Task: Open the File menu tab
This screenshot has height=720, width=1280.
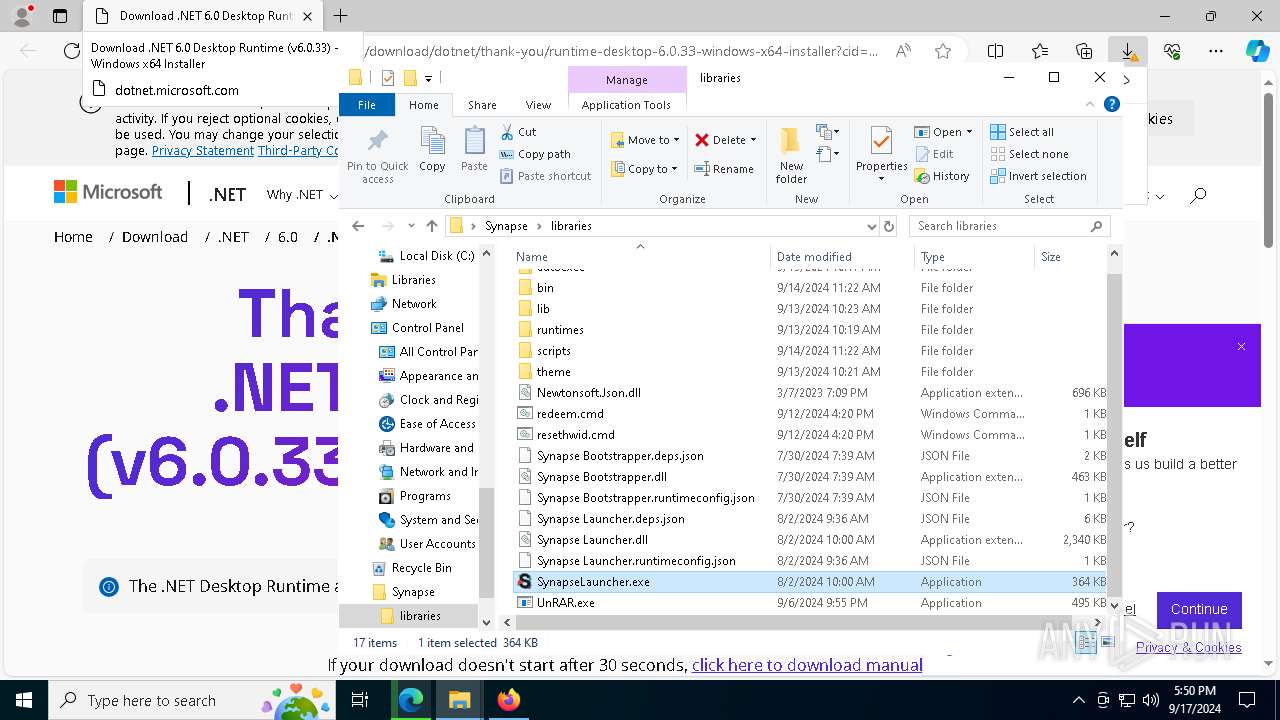Action: click(367, 105)
